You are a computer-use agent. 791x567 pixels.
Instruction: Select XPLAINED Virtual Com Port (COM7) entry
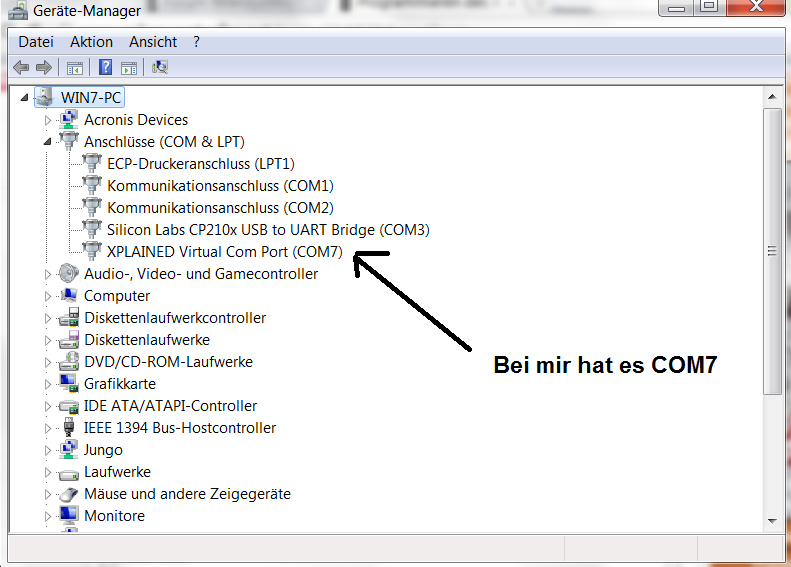[x=225, y=252]
